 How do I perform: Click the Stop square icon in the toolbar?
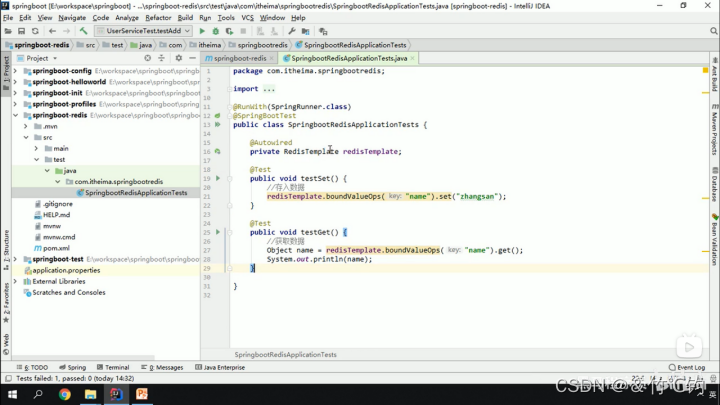click(x=243, y=31)
